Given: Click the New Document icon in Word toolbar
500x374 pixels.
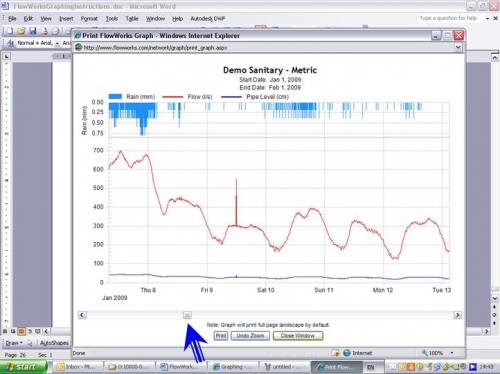Looking at the screenshot, I should (10, 31).
